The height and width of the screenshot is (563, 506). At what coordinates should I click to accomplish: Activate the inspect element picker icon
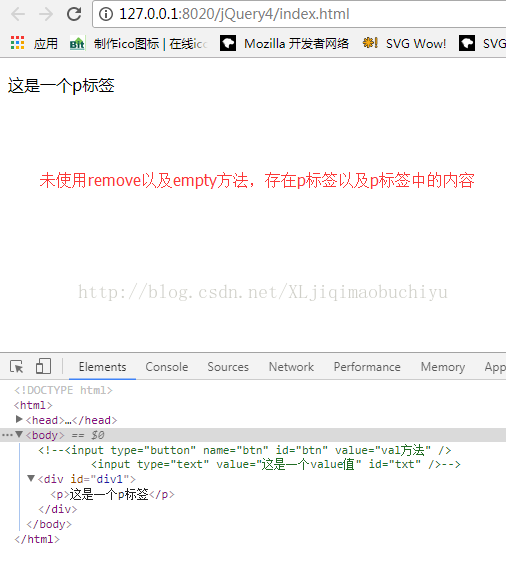(17, 367)
